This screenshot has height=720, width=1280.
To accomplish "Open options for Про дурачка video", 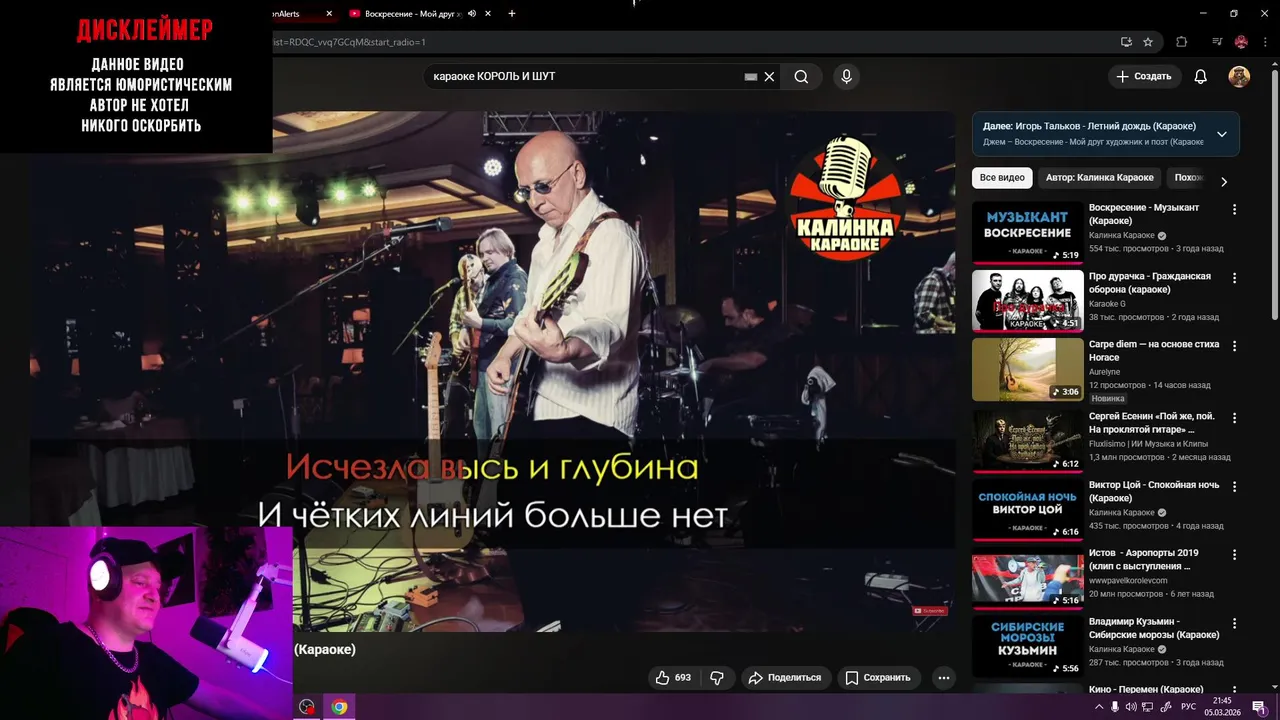I will (1234, 278).
